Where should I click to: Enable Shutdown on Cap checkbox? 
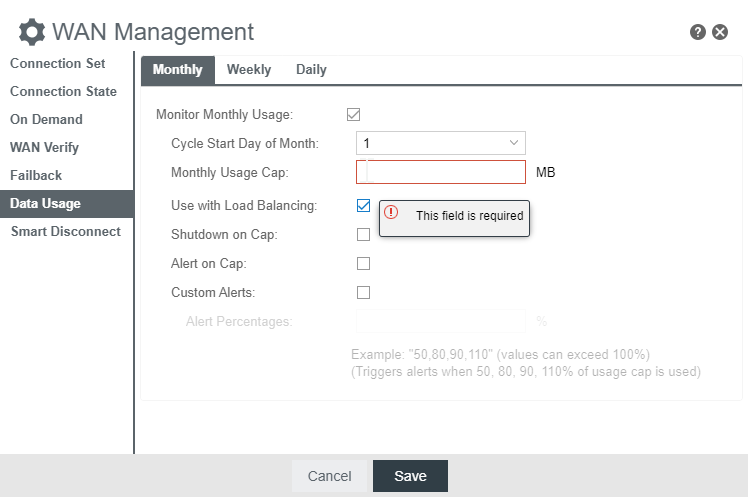[x=364, y=235]
